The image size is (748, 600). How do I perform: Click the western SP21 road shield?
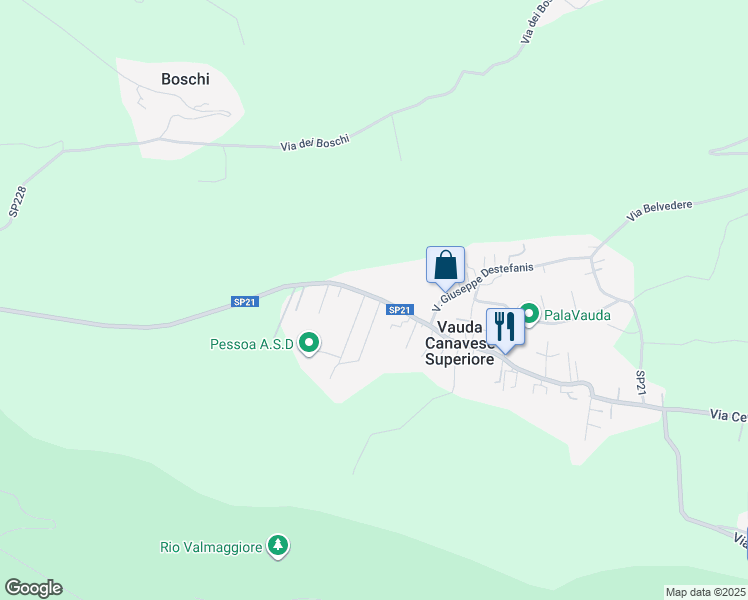(x=245, y=302)
